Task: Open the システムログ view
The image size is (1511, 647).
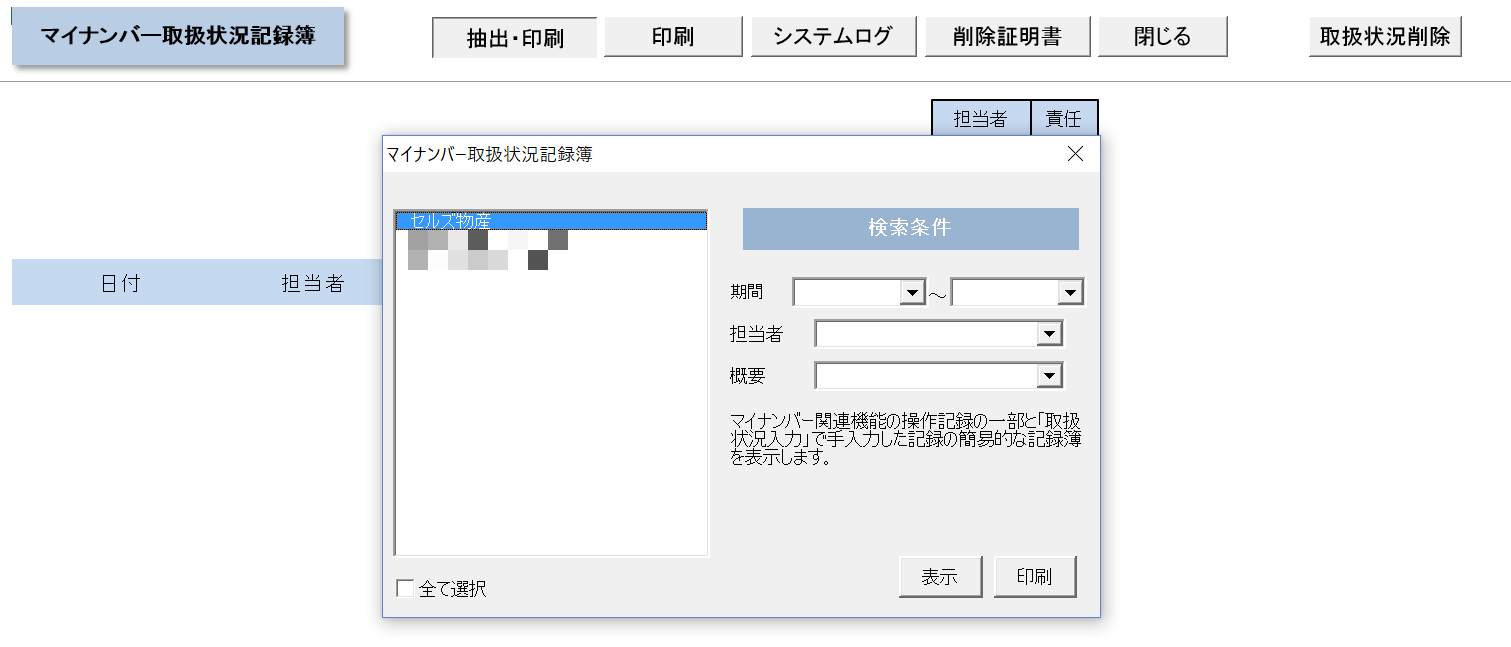Action: [833, 38]
